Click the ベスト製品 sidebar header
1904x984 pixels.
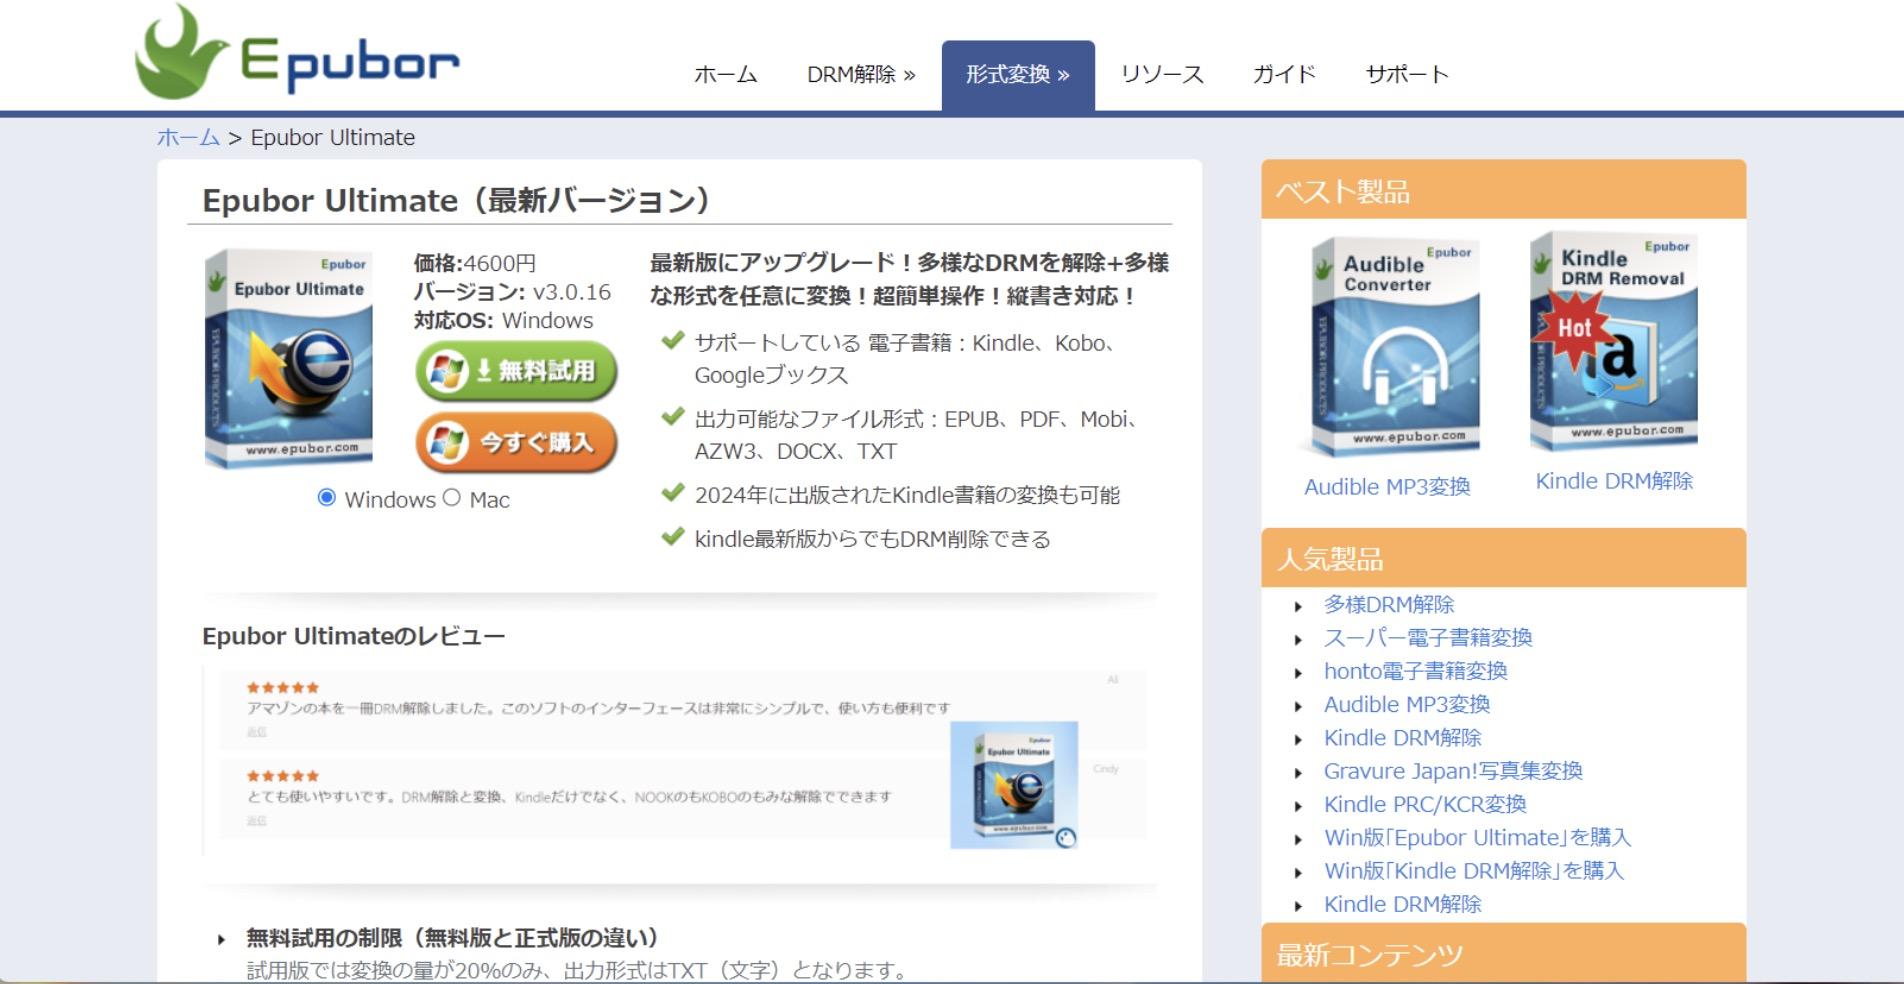coord(1503,190)
